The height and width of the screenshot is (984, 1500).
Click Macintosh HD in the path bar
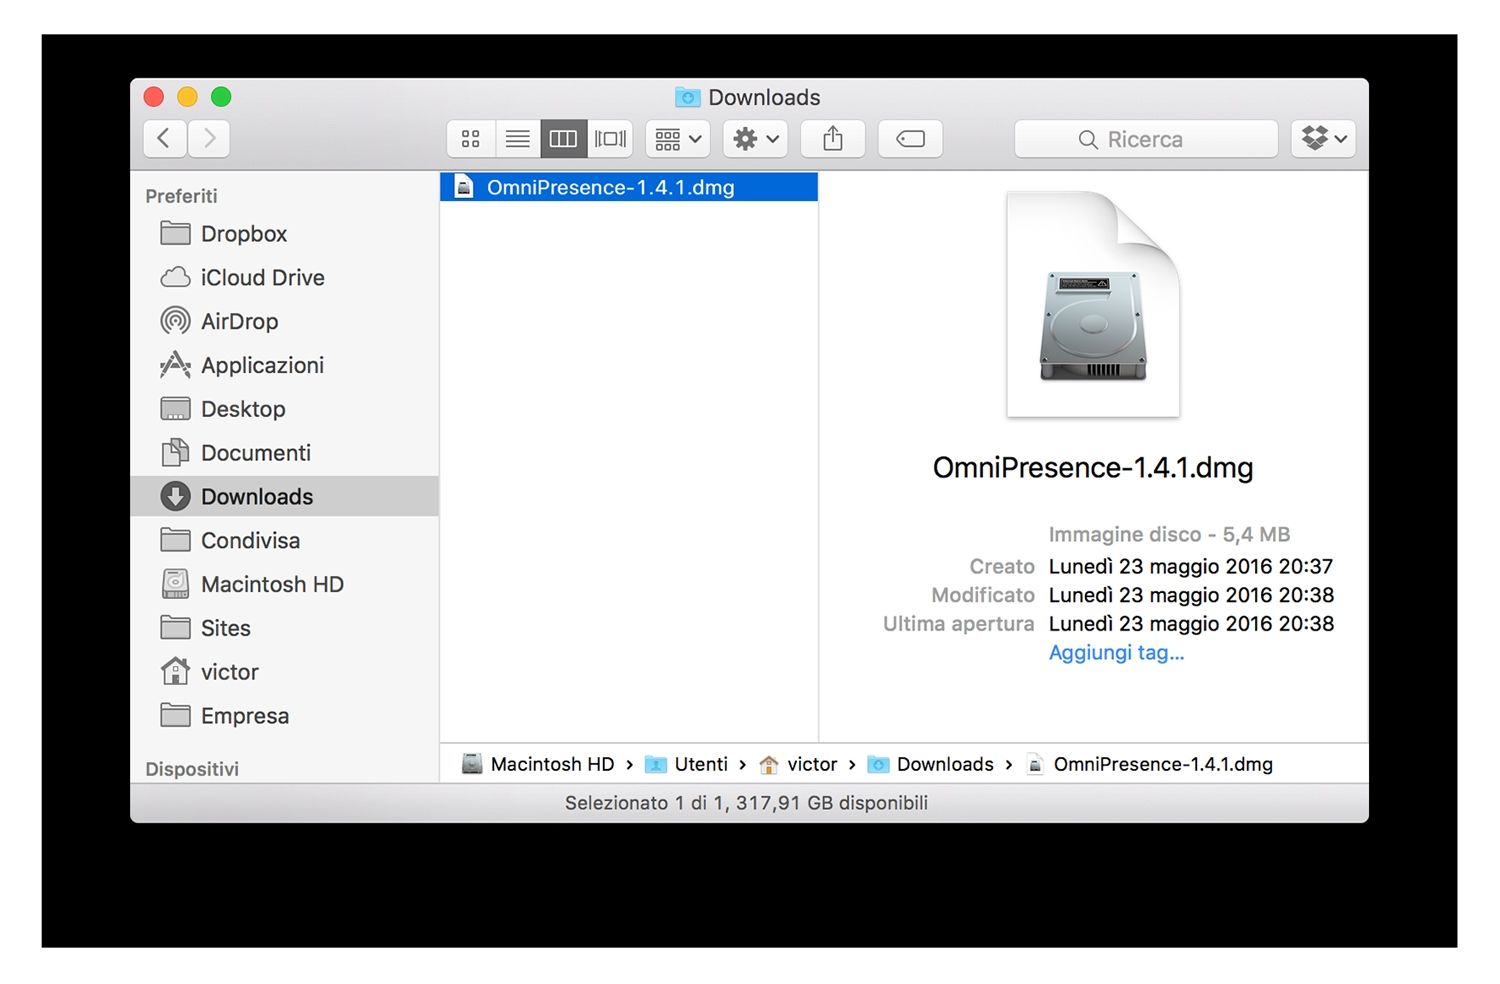538,765
